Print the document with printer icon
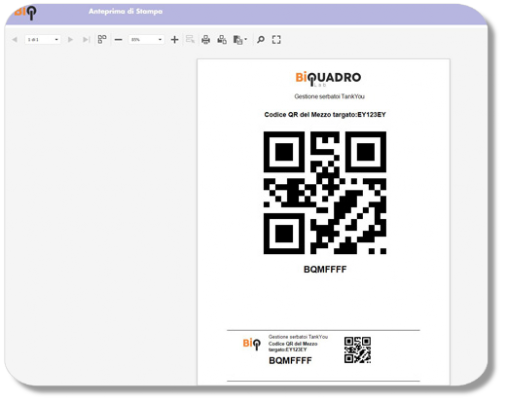 (206, 40)
